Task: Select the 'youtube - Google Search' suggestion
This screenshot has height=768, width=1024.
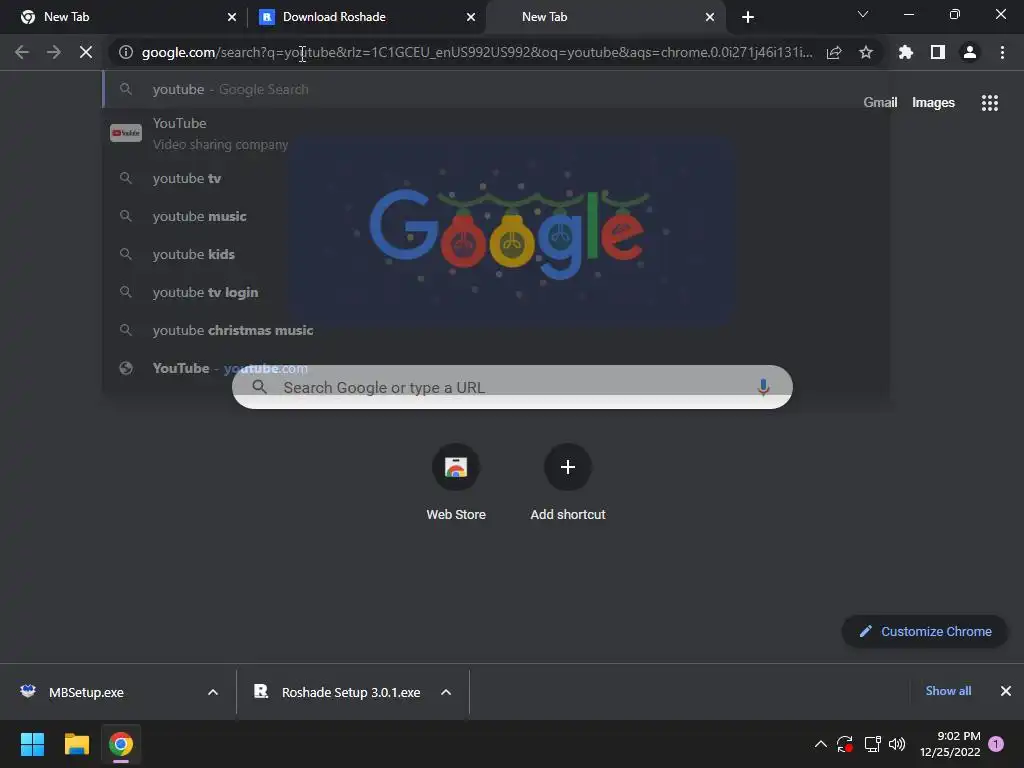Action: 495,89
